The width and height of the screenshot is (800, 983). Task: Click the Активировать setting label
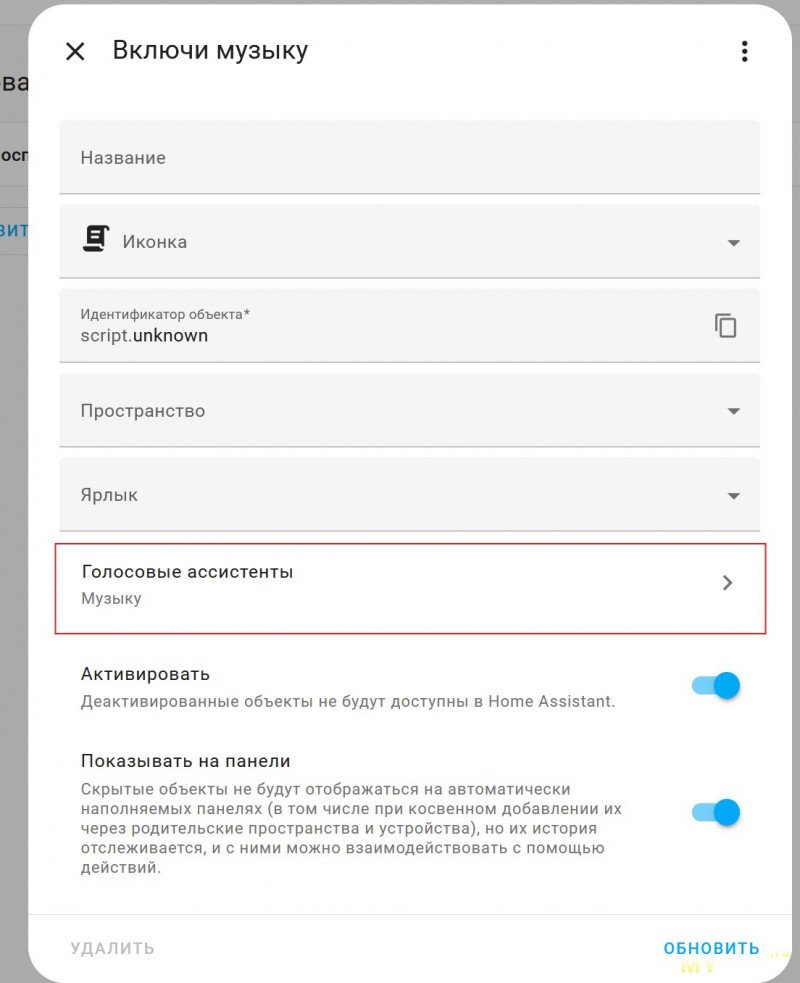[145, 675]
